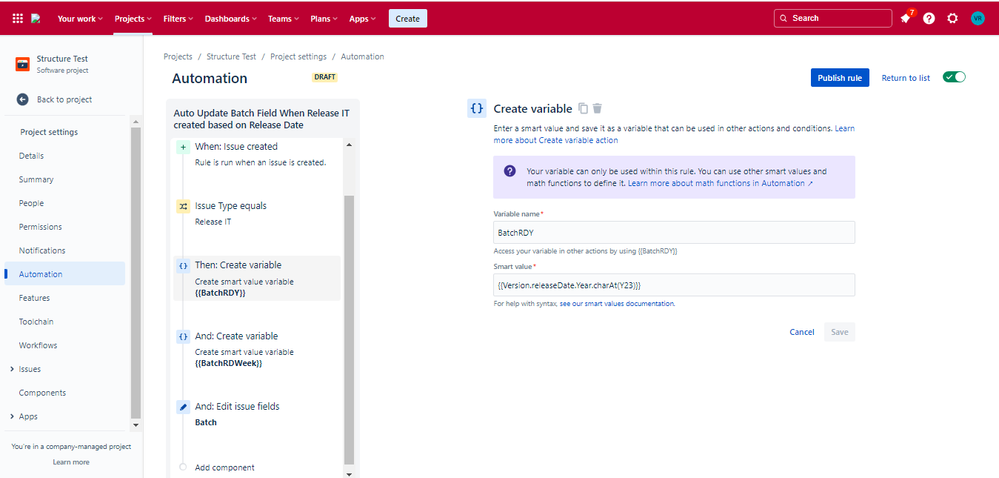Open Permissions in project settings
The height and width of the screenshot is (478, 999).
tap(40, 226)
